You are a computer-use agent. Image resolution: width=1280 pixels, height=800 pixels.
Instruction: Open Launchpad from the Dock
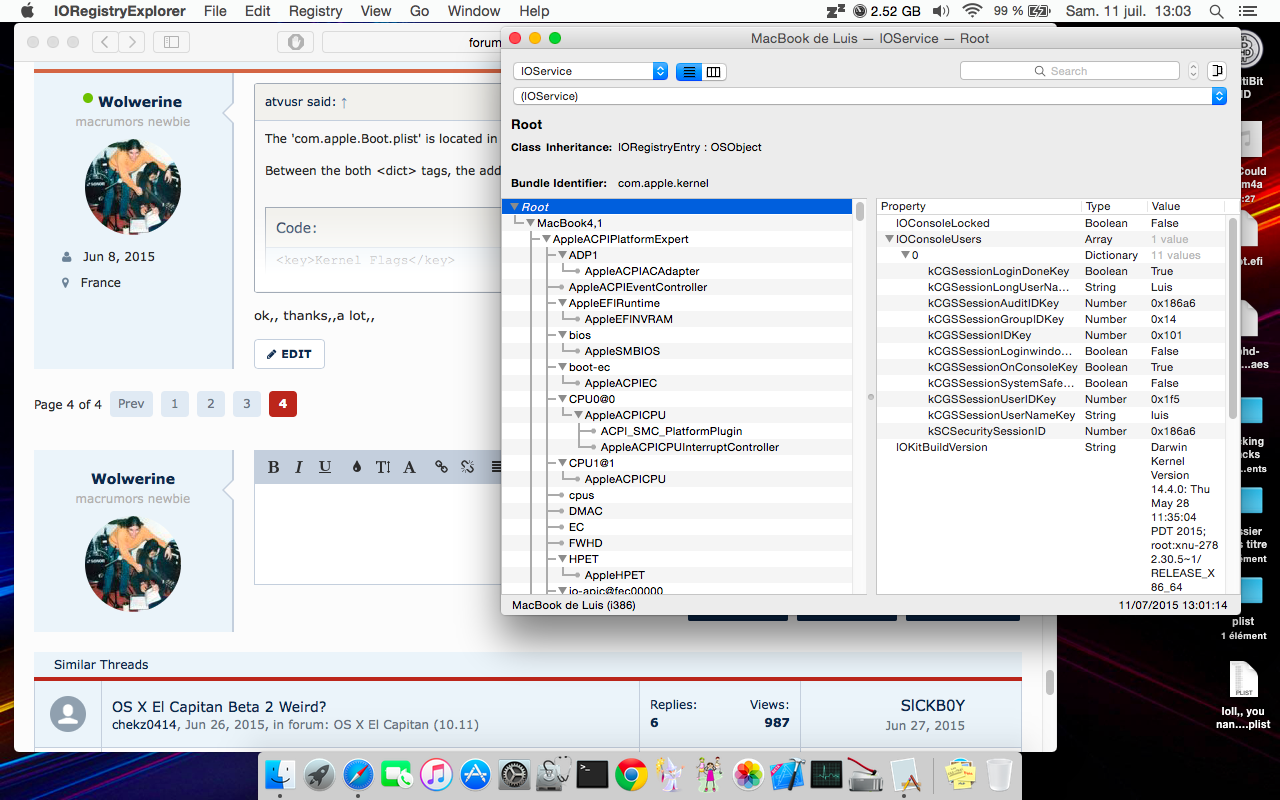point(320,775)
